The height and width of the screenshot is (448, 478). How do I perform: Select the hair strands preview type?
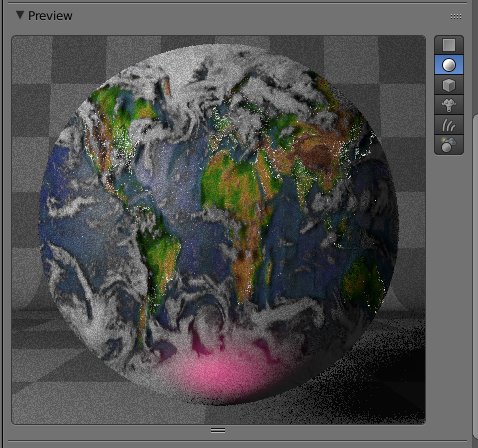click(449, 125)
